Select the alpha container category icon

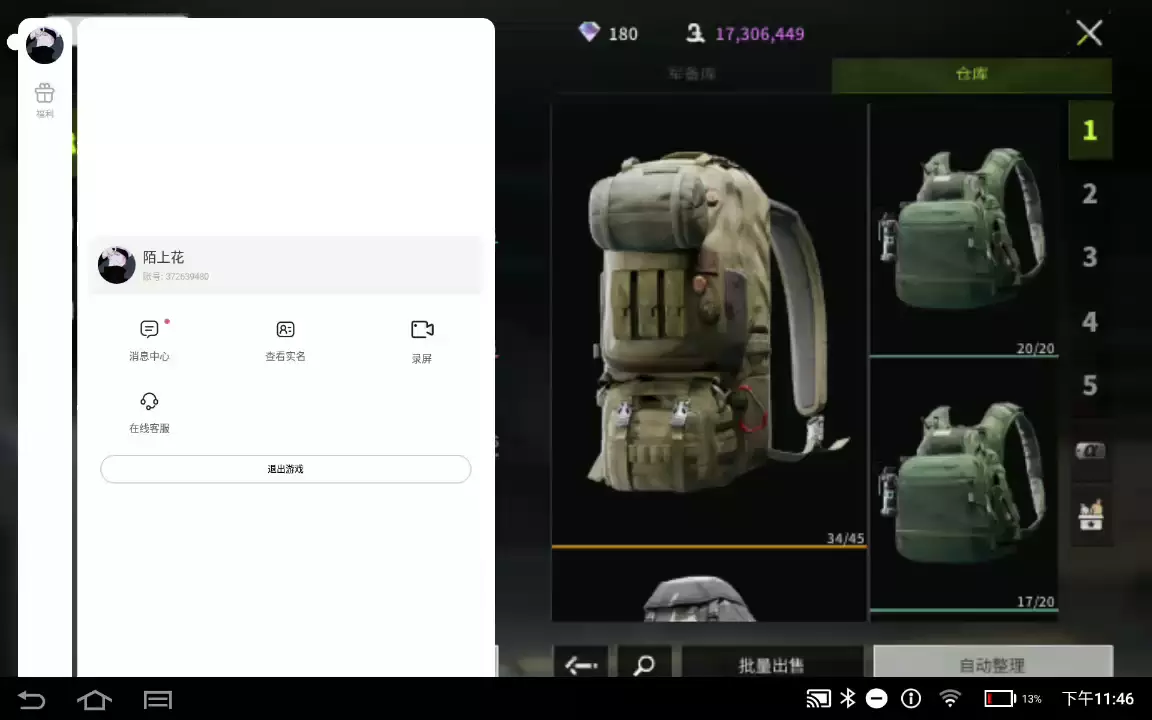click(1090, 451)
